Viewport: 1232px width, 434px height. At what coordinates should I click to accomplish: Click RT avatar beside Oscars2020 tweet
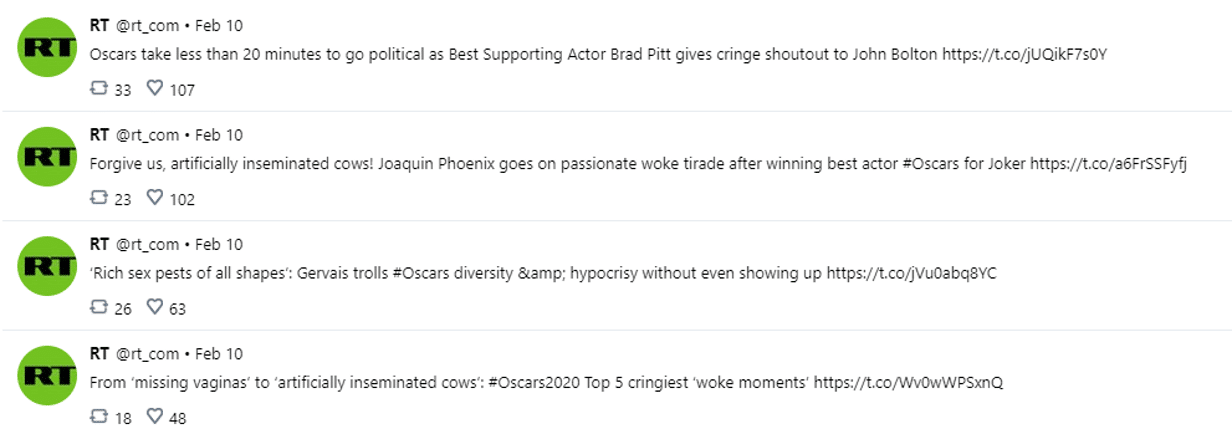pyautogui.click(x=48, y=374)
